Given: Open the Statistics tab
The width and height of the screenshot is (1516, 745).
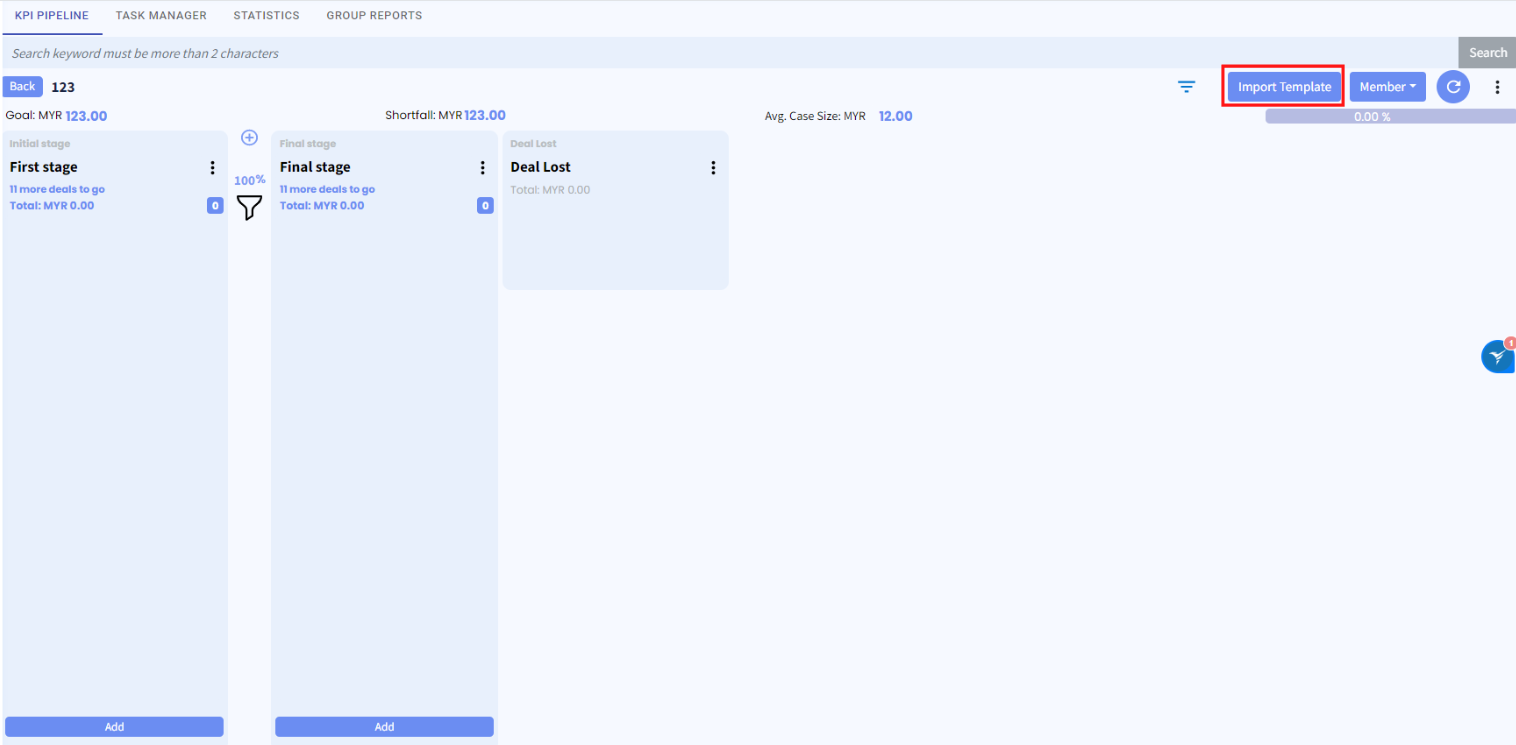Looking at the screenshot, I should coord(266,16).
